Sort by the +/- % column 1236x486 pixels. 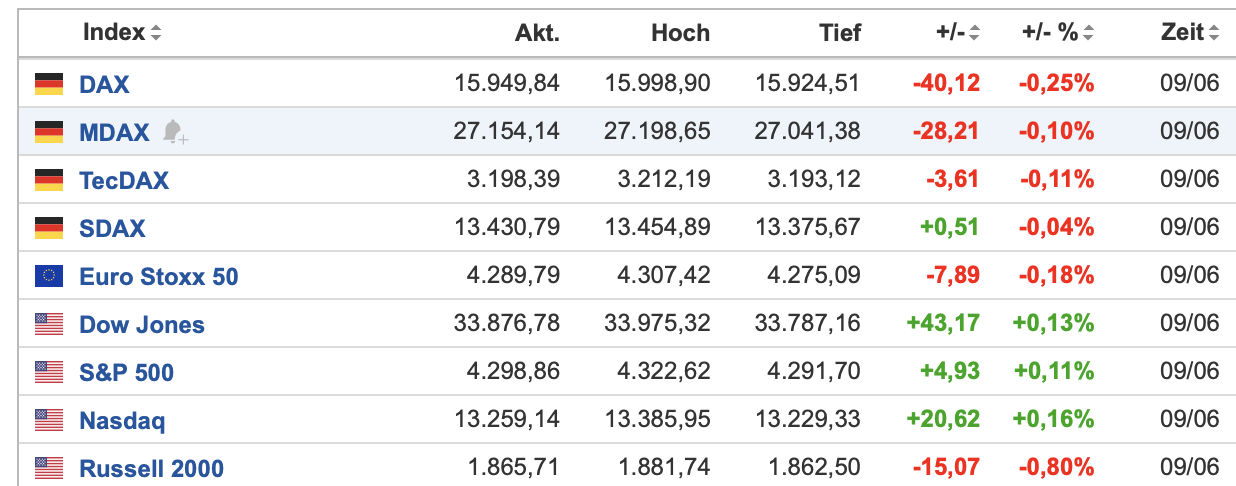tap(1057, 33)
